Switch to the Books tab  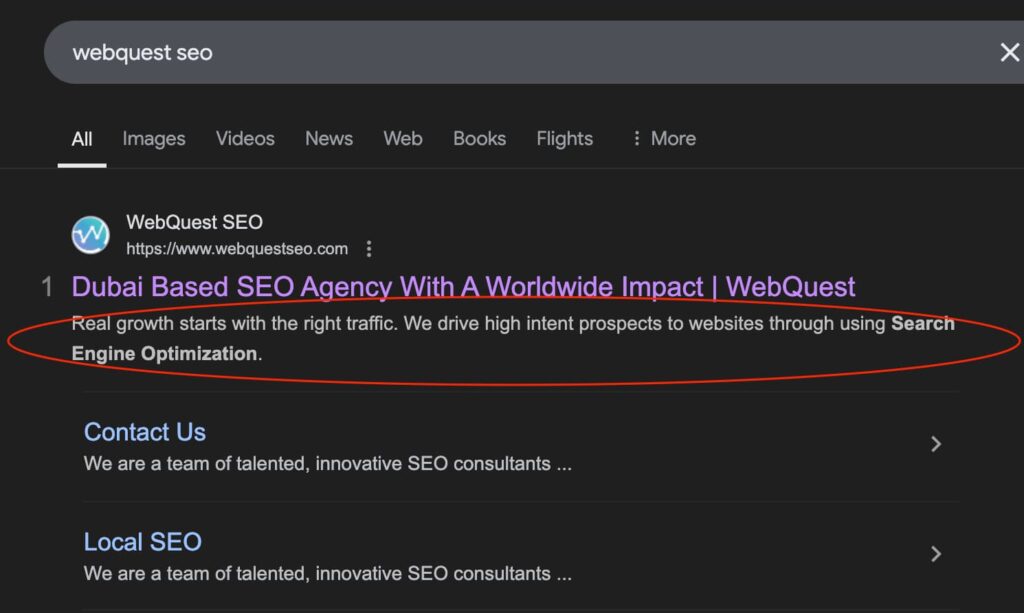click(479, 138)
